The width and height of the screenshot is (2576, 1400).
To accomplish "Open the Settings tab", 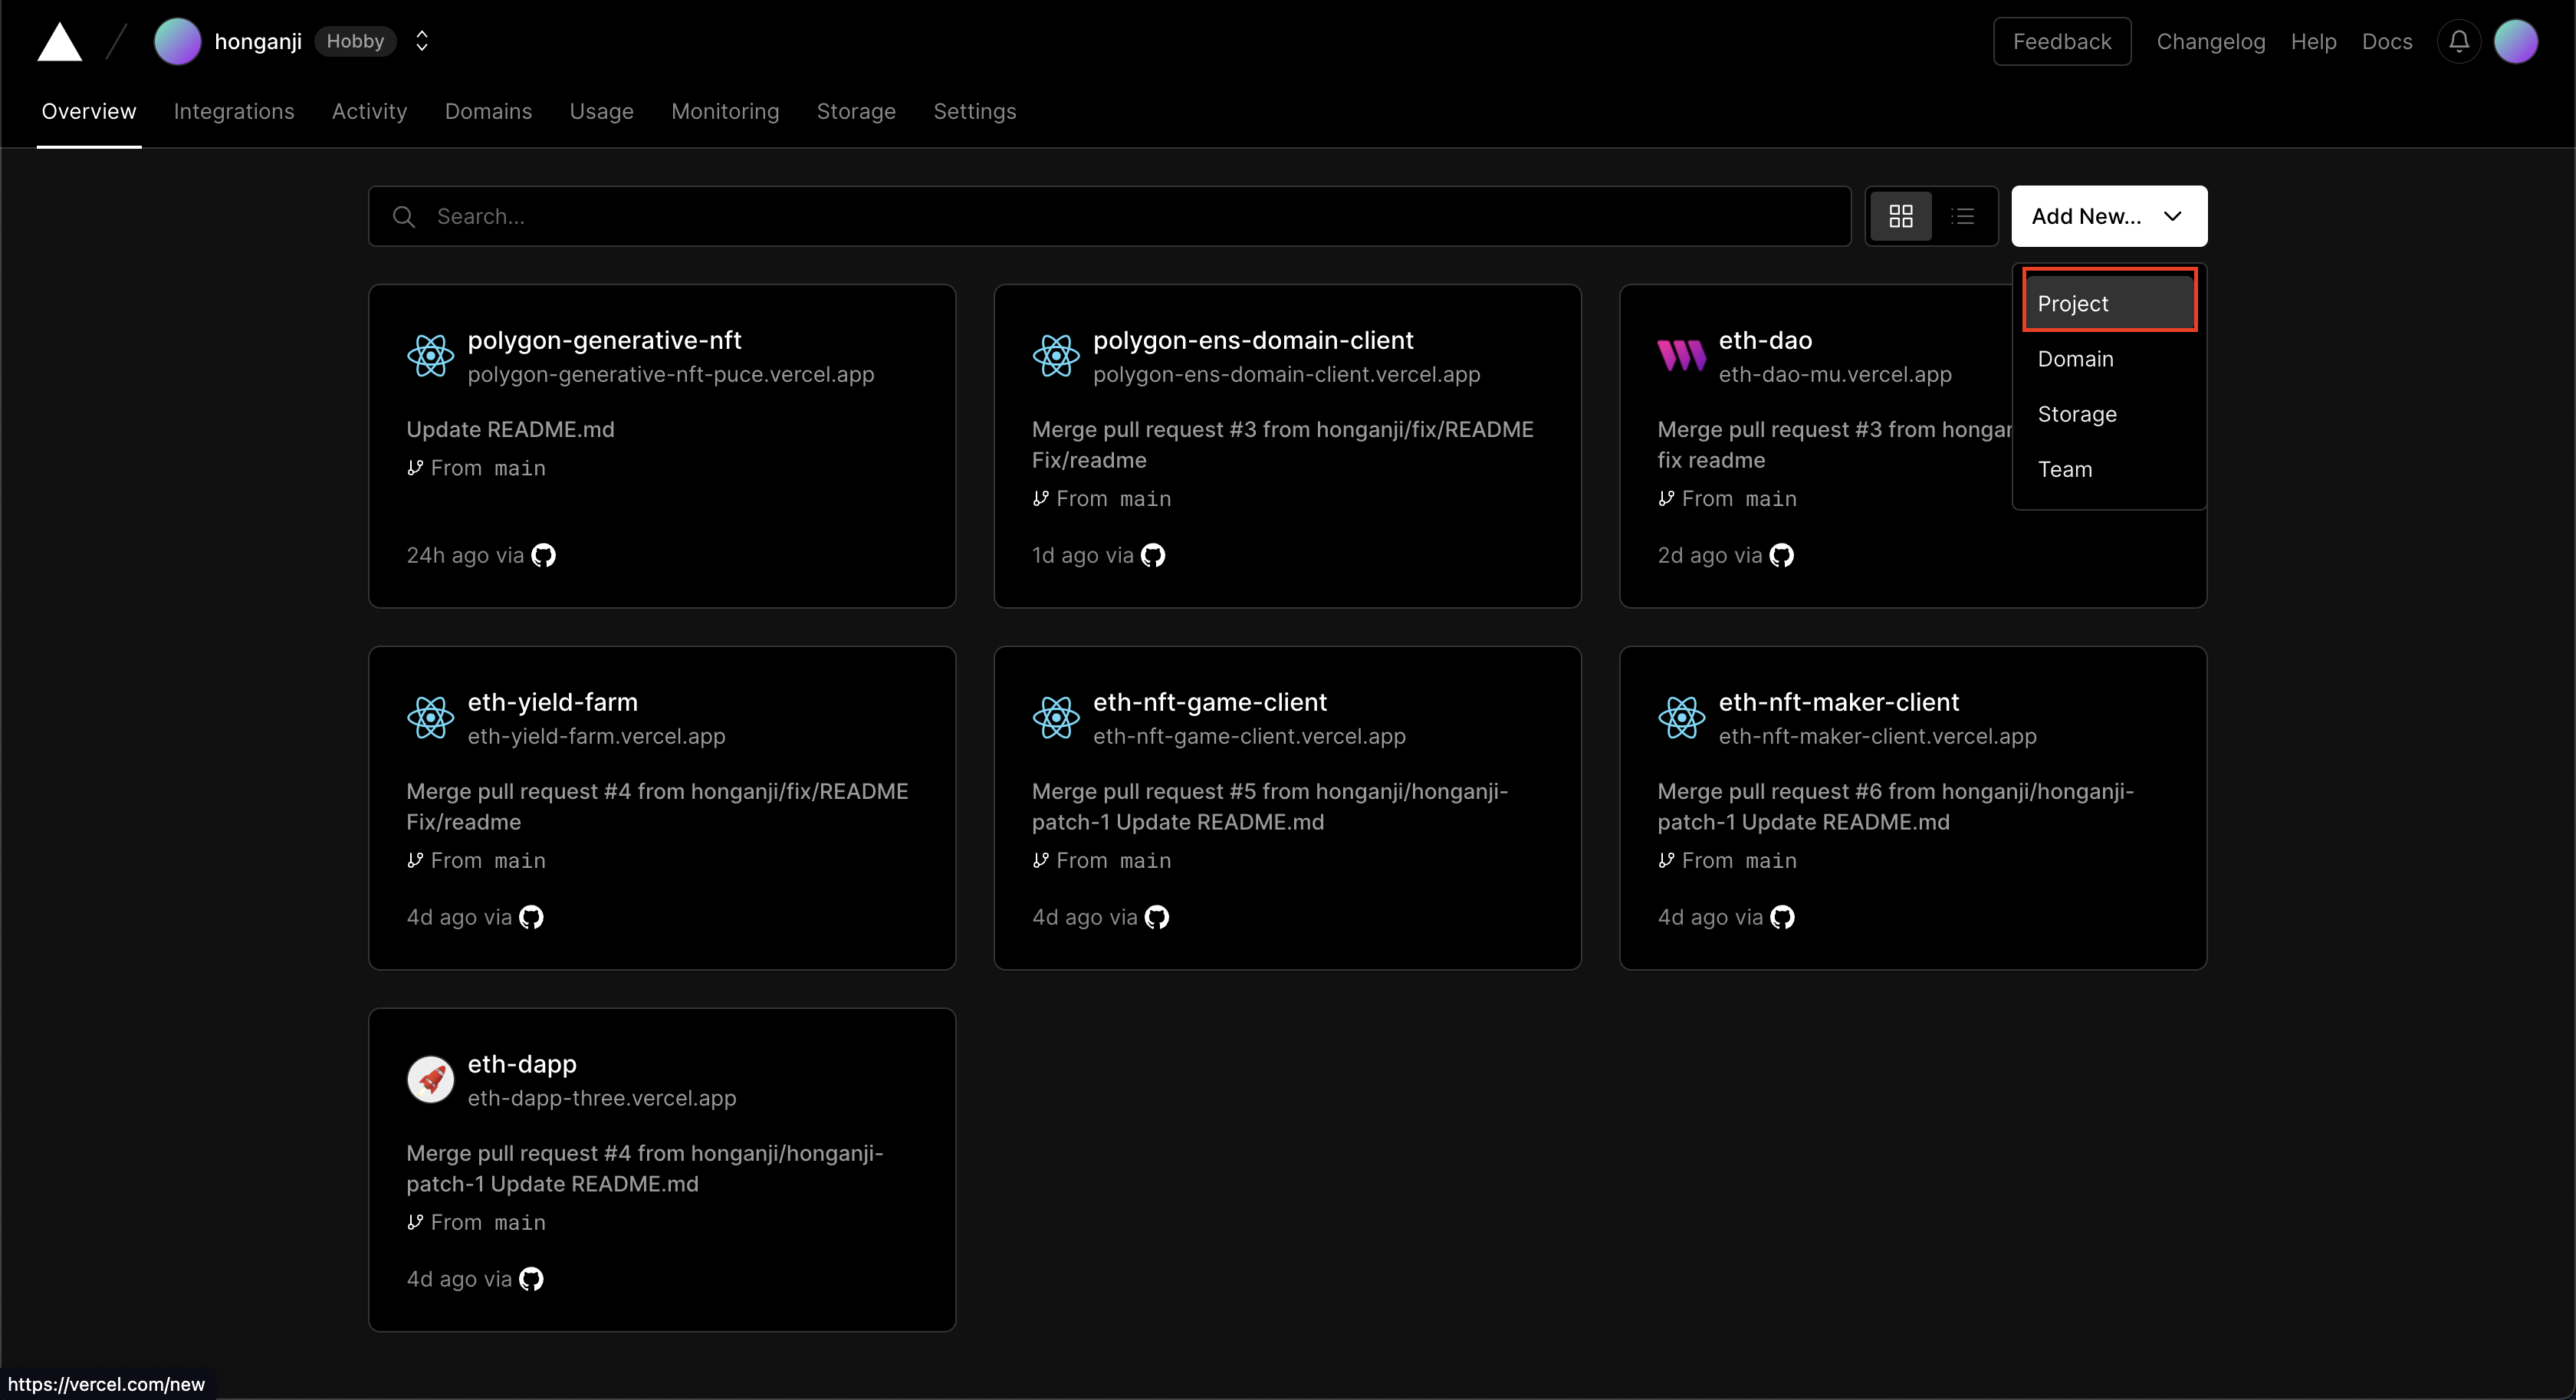I will pyautogui.click(x=974, y=111).
